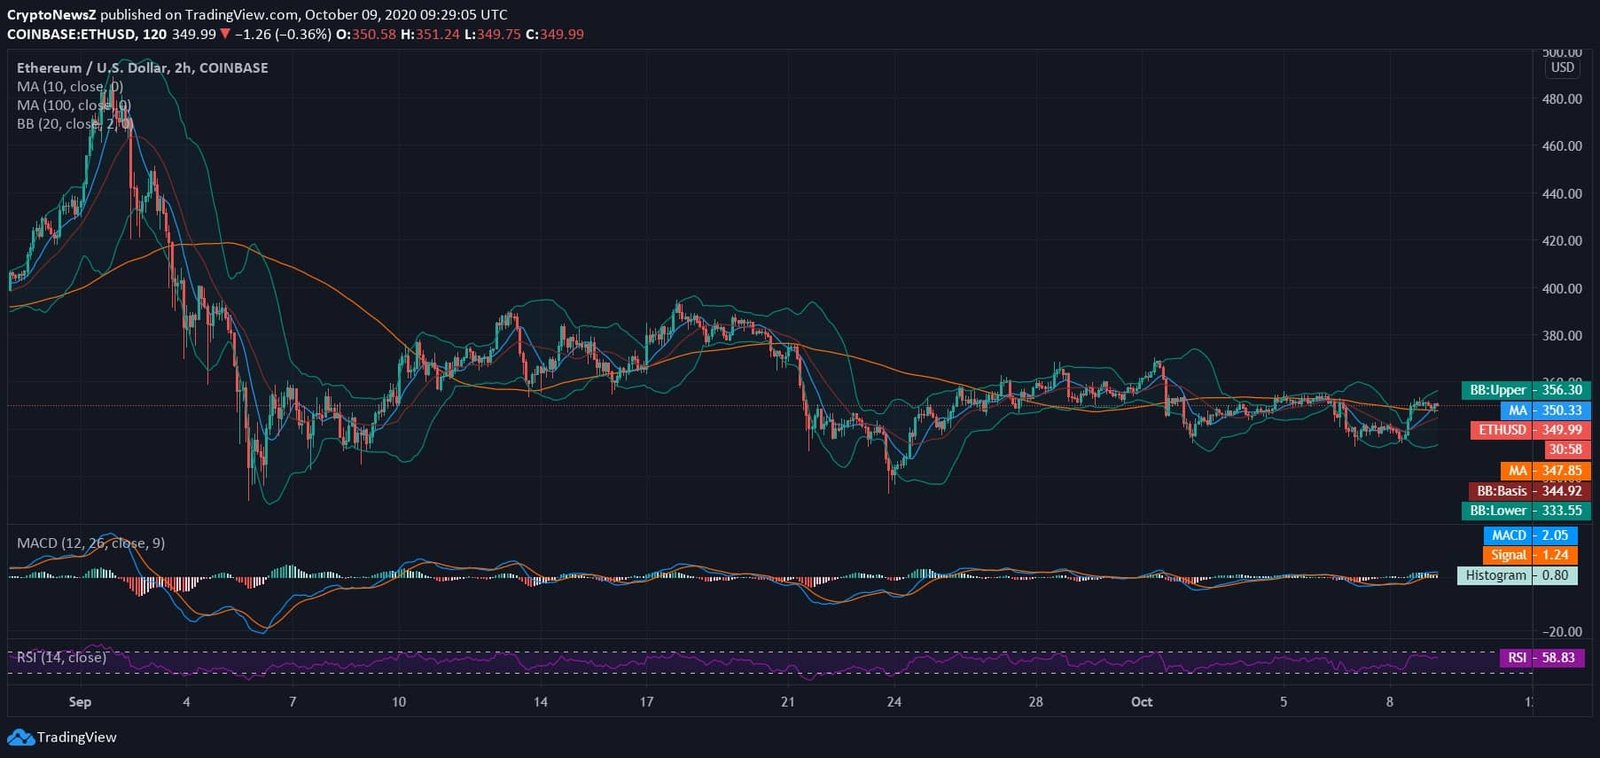The height and width of the screenshot is (758, 1600).
Task: Click the 28 date label on time axis
Action: 1036,702
